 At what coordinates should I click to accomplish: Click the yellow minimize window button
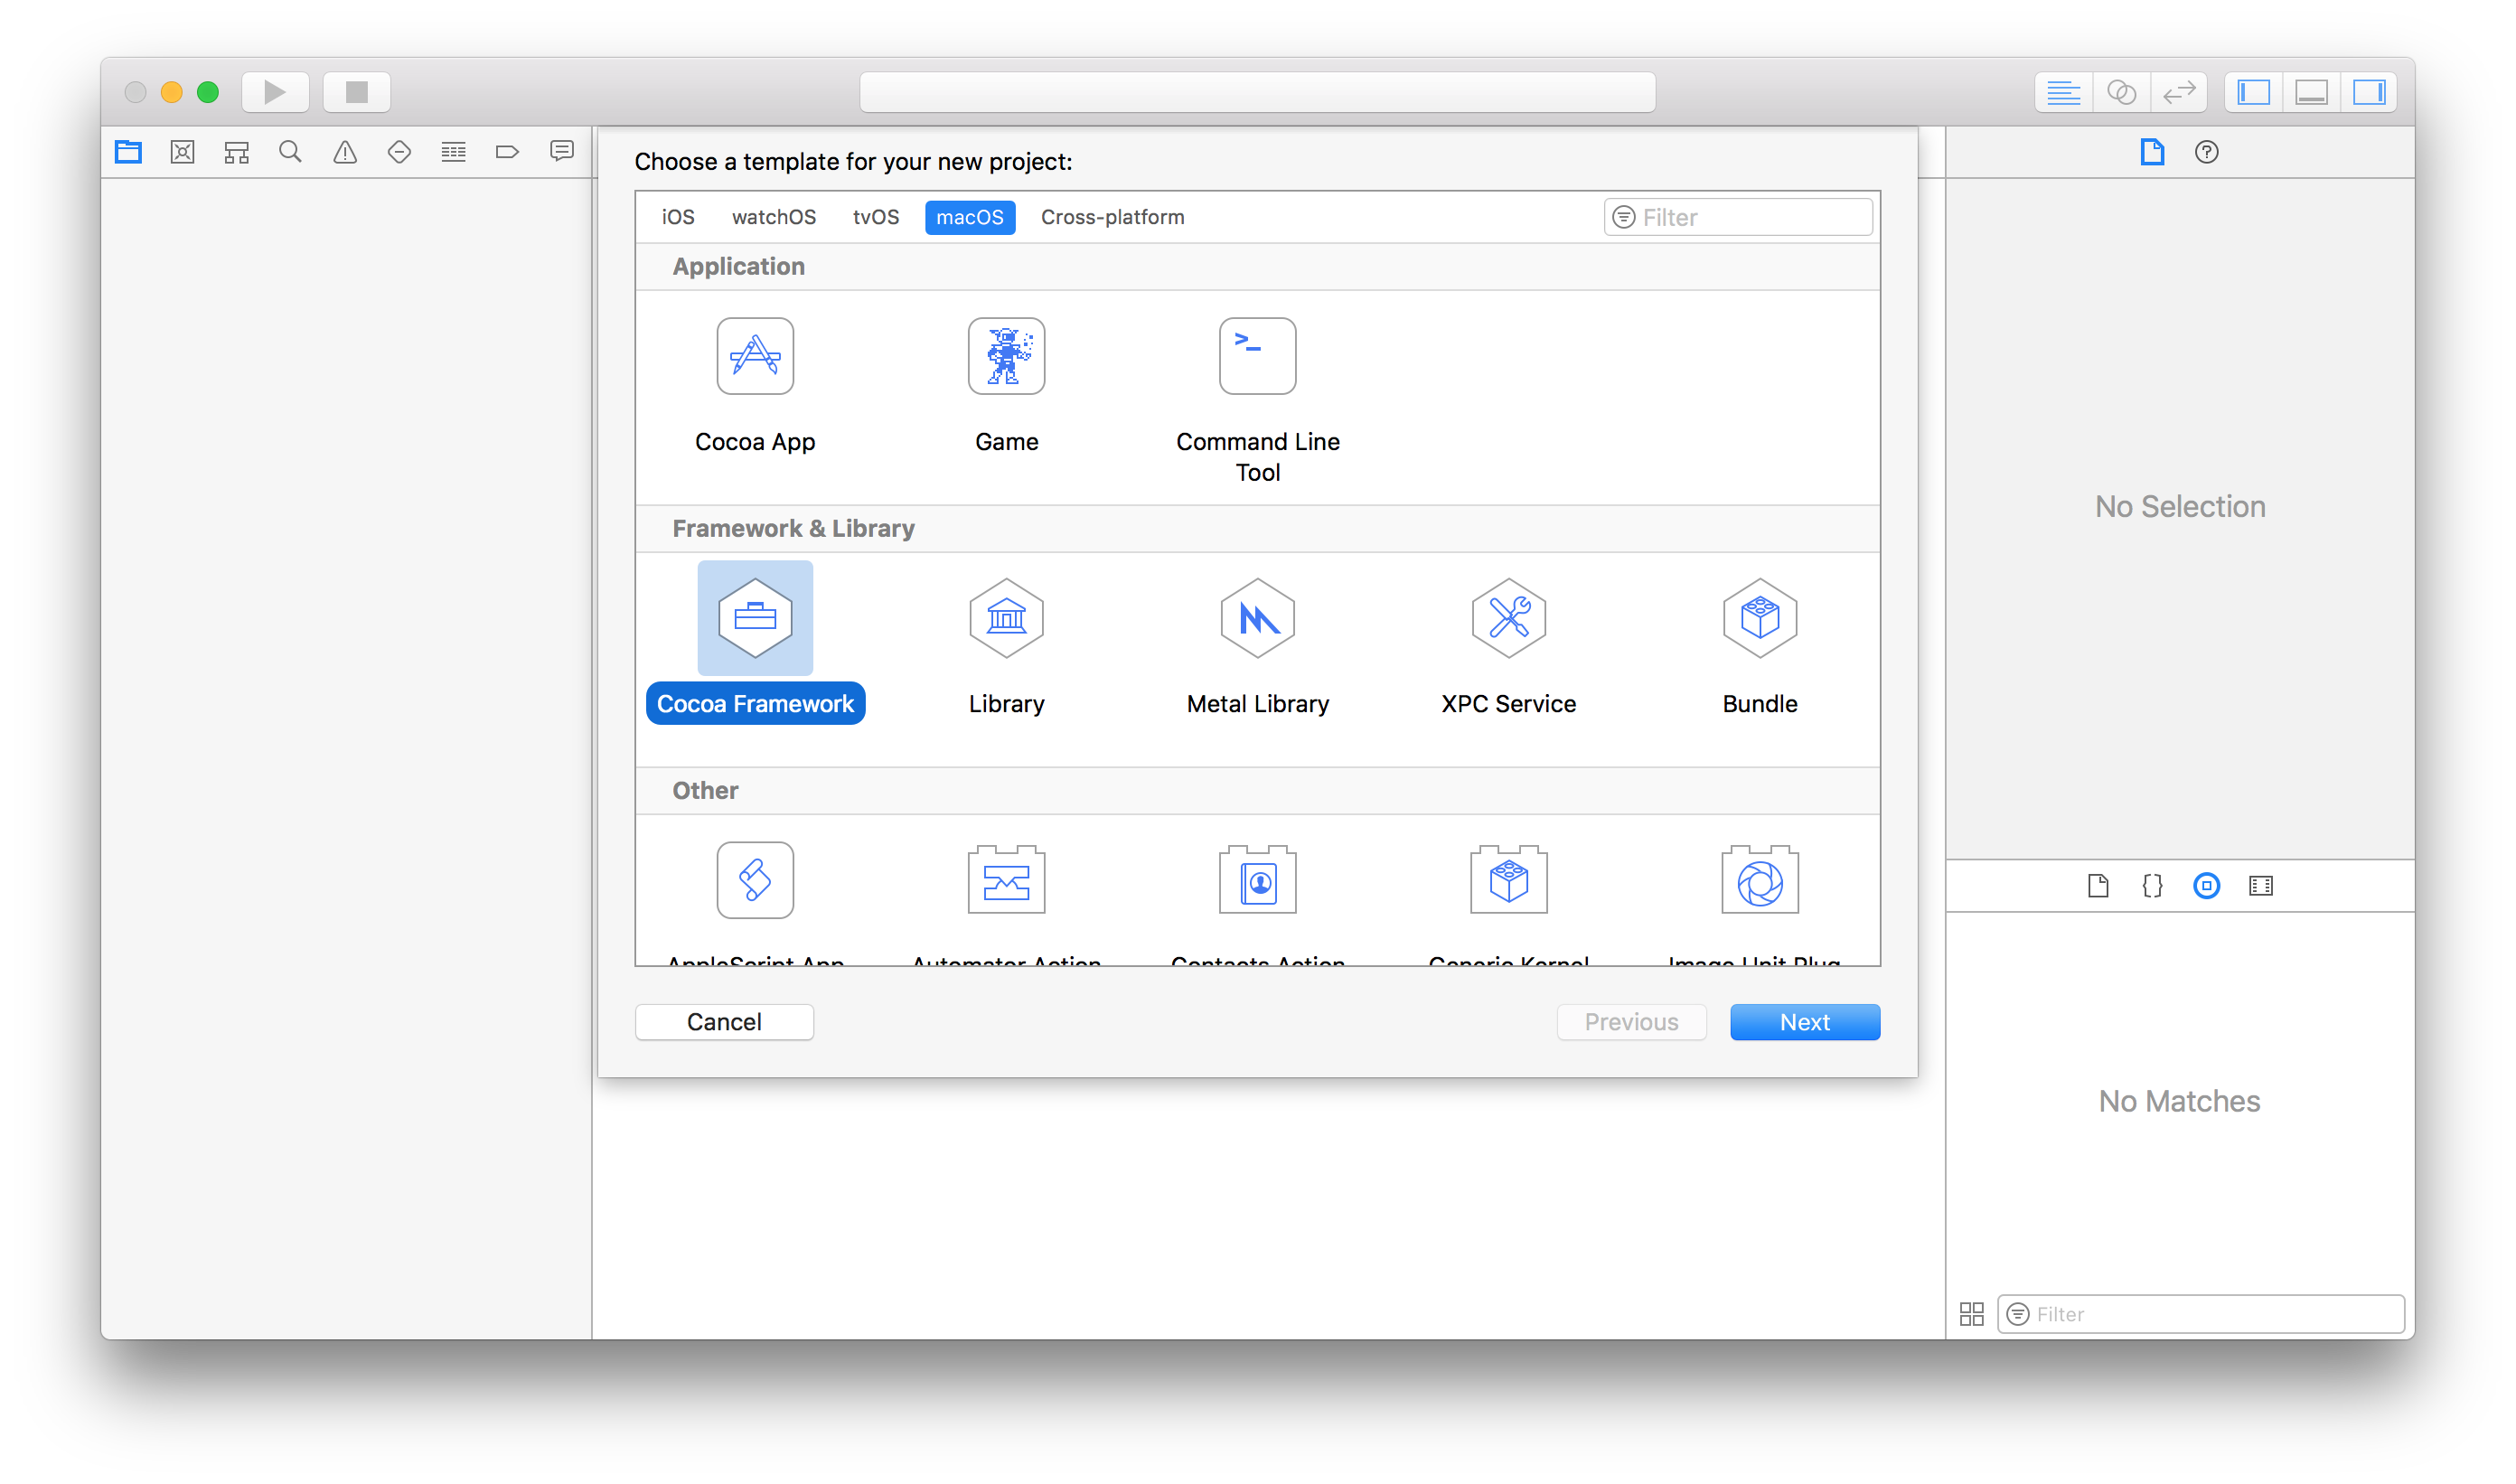pos(171,92)
